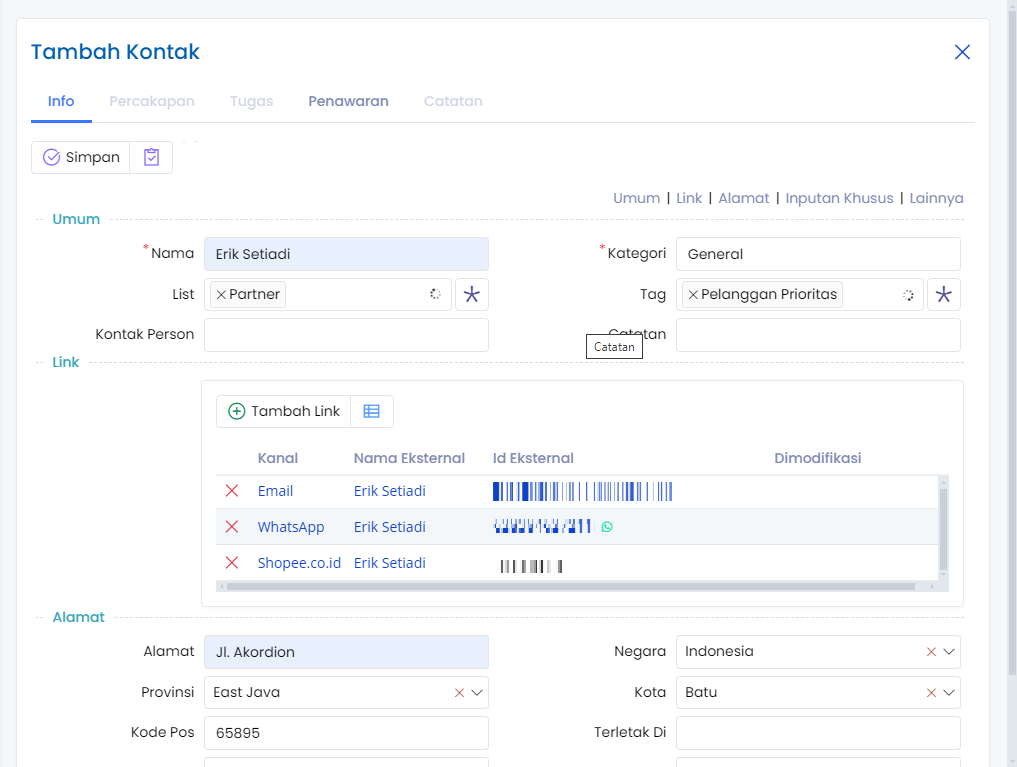This screenshot has width=1017, height=767.
Task: Remove the Pelanggan Prioritas tag chip
Action: [x=693, y=295]
